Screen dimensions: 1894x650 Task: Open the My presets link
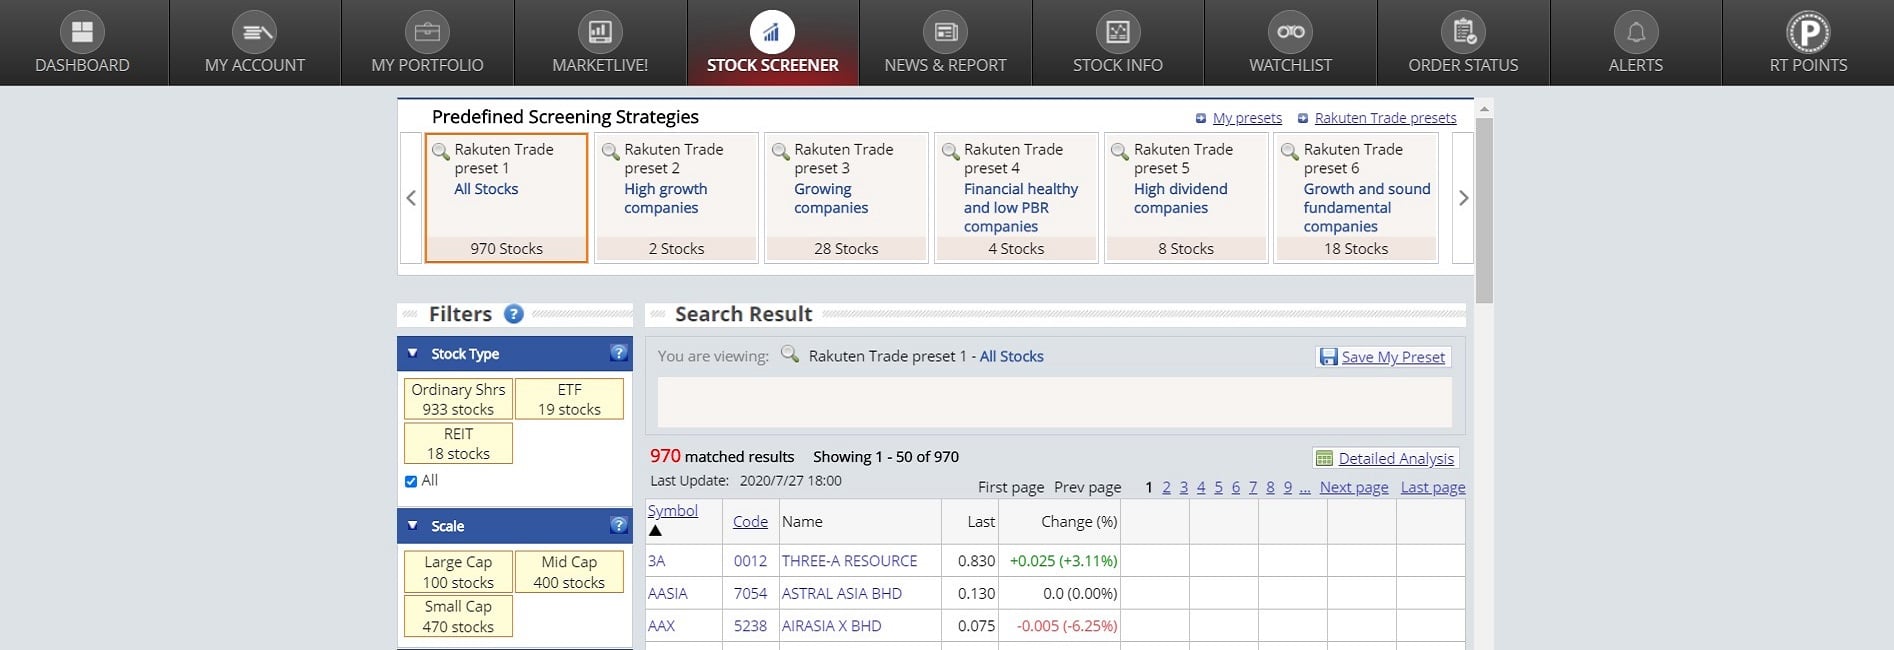click(x=1247, y=118)
